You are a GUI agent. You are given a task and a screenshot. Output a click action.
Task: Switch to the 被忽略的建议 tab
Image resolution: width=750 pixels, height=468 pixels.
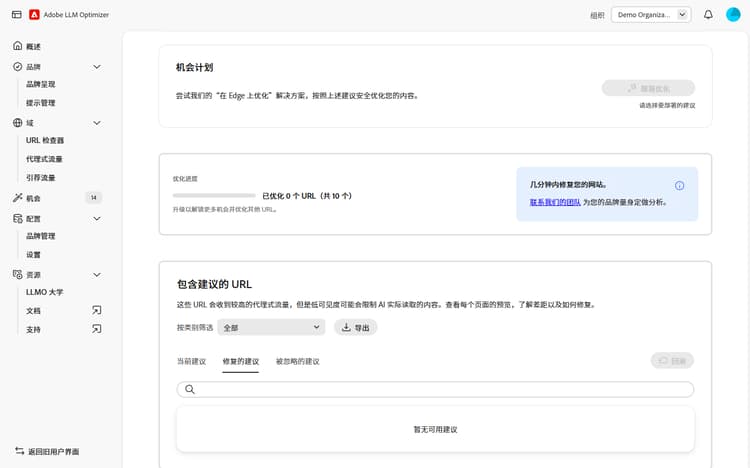[298, 361]
